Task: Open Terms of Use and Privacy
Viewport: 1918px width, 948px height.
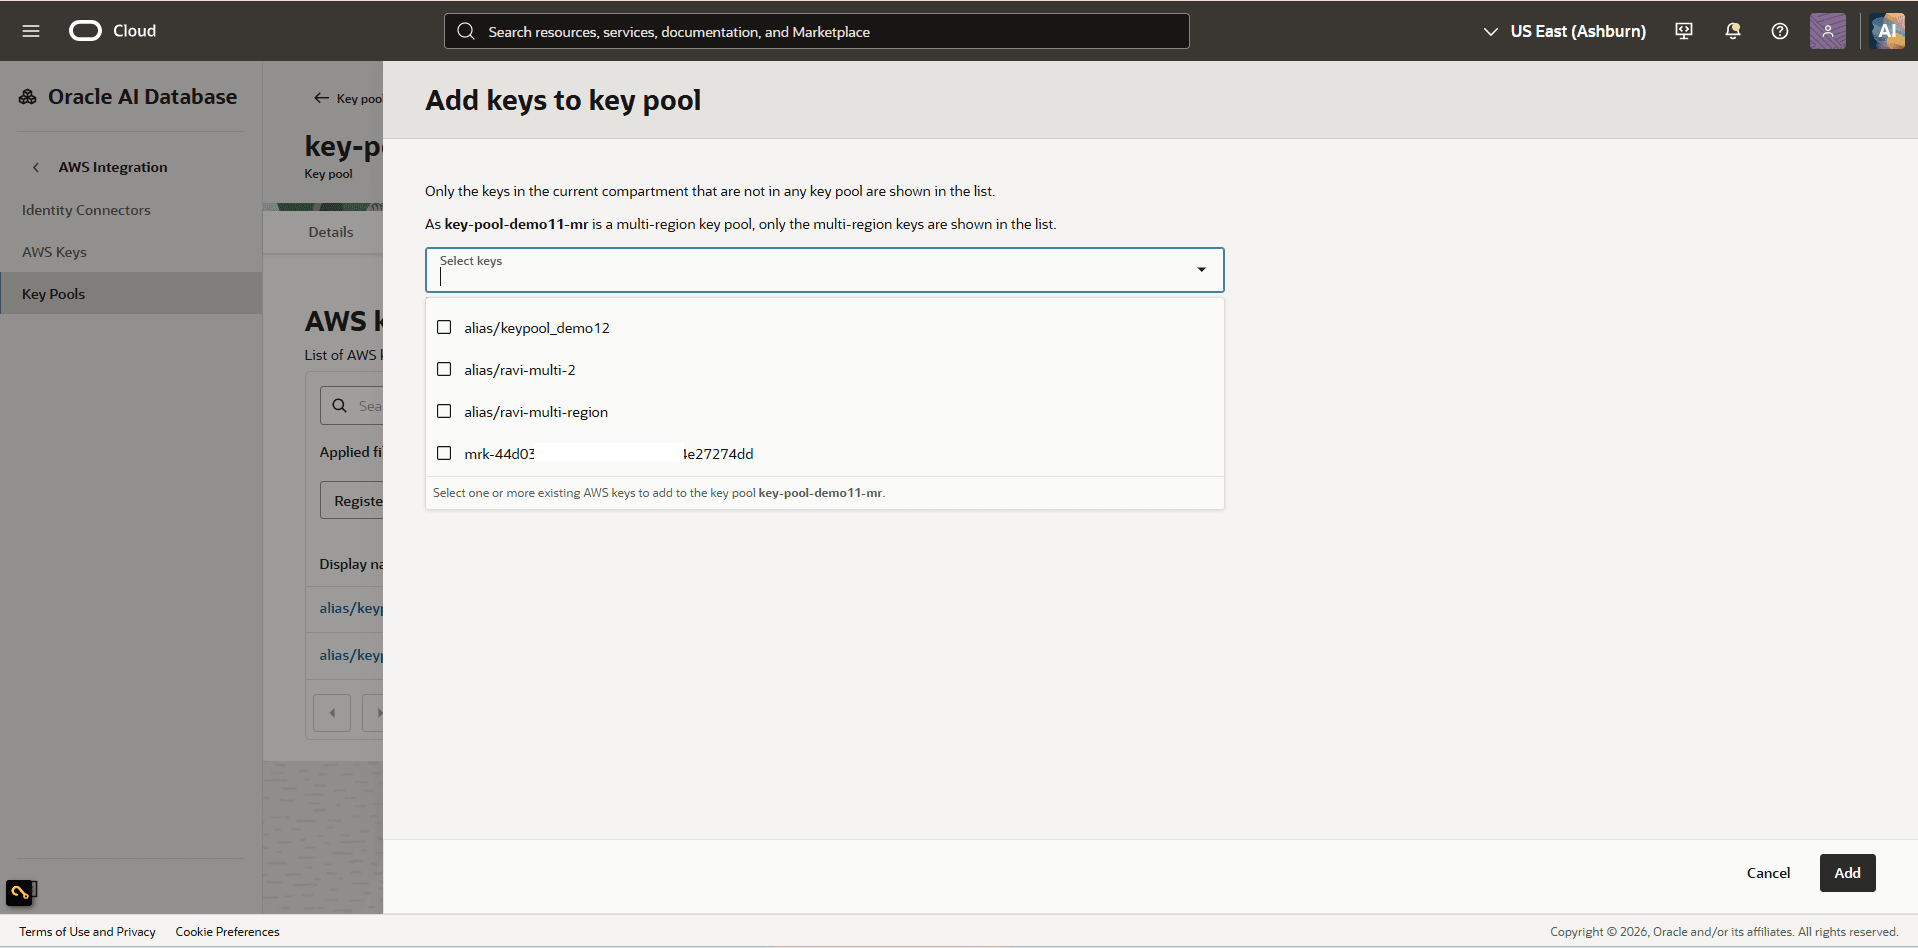Action: tap(87, 932)
